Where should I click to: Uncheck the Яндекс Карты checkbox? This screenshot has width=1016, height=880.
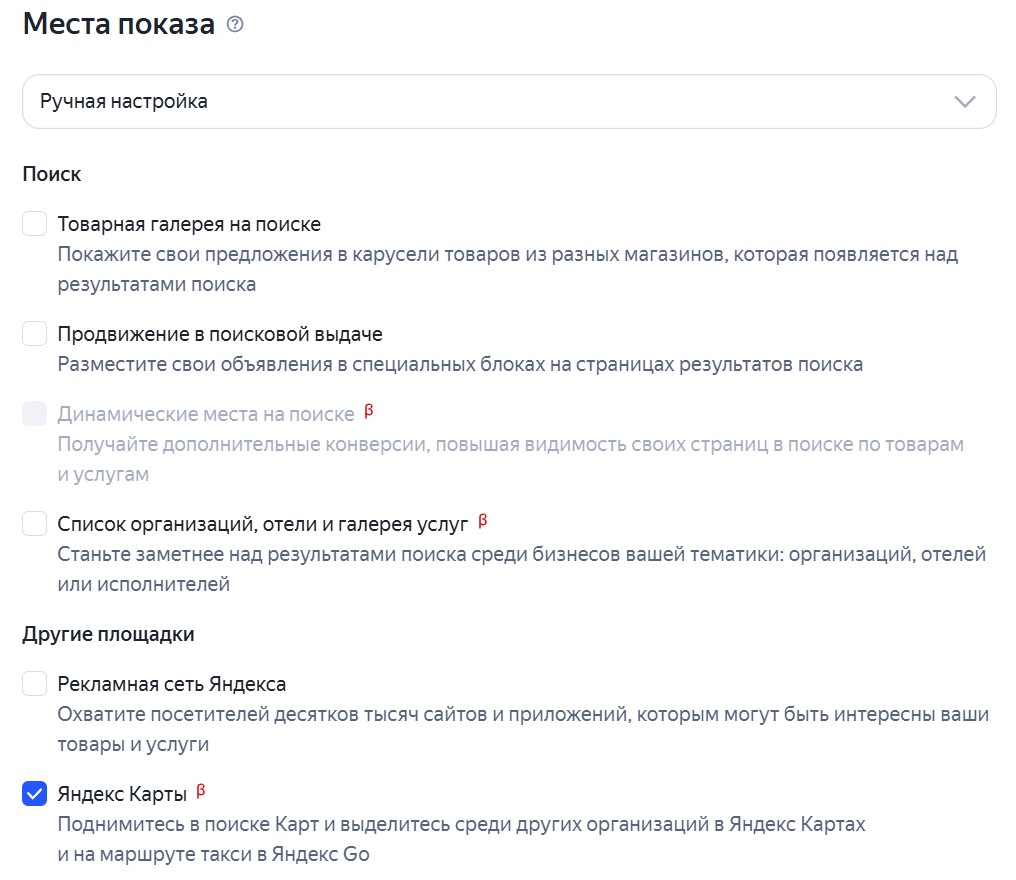(x=34, y=793)
